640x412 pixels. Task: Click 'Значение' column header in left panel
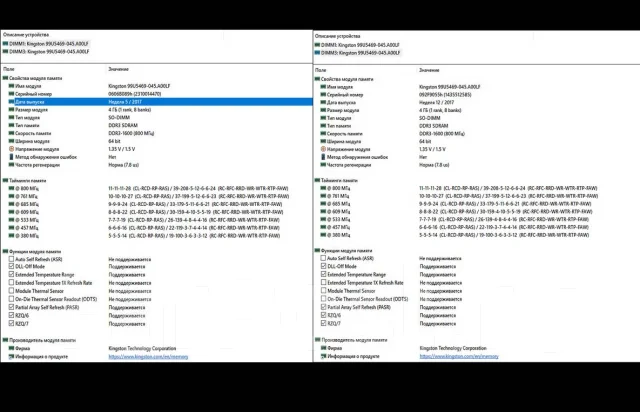[x=118, y=69]
